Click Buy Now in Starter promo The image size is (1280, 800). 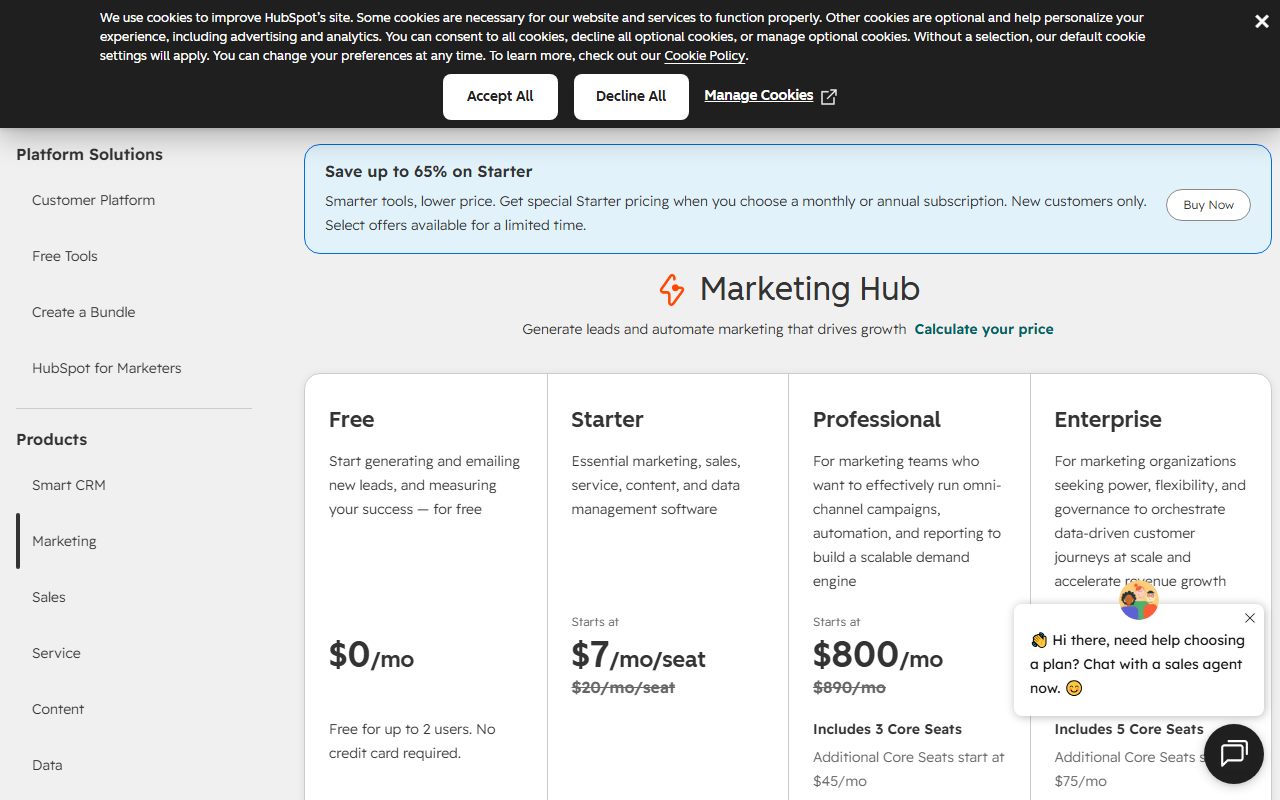pyautogui.click(x=1208, y=205)
